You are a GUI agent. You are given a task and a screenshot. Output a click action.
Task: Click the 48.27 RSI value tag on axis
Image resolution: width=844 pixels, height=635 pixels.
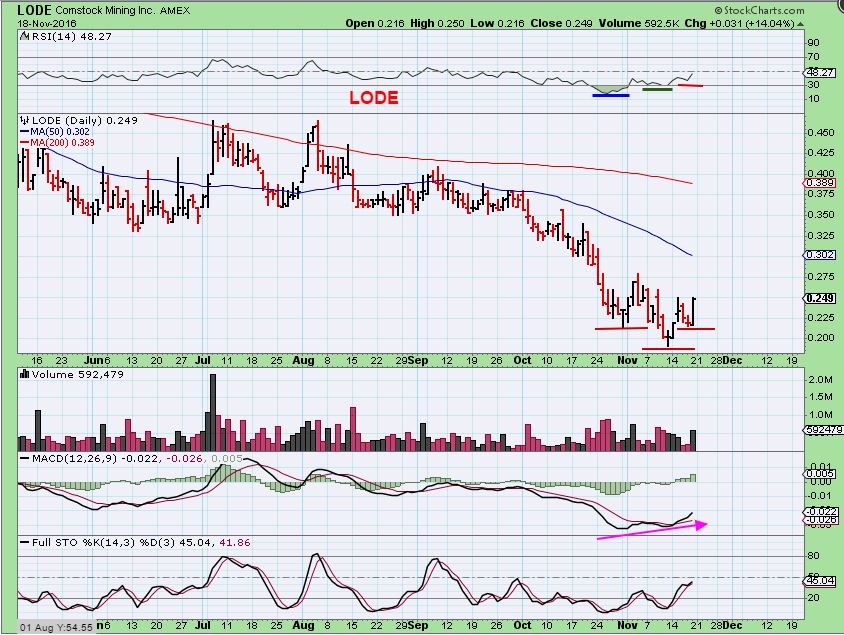820,72
